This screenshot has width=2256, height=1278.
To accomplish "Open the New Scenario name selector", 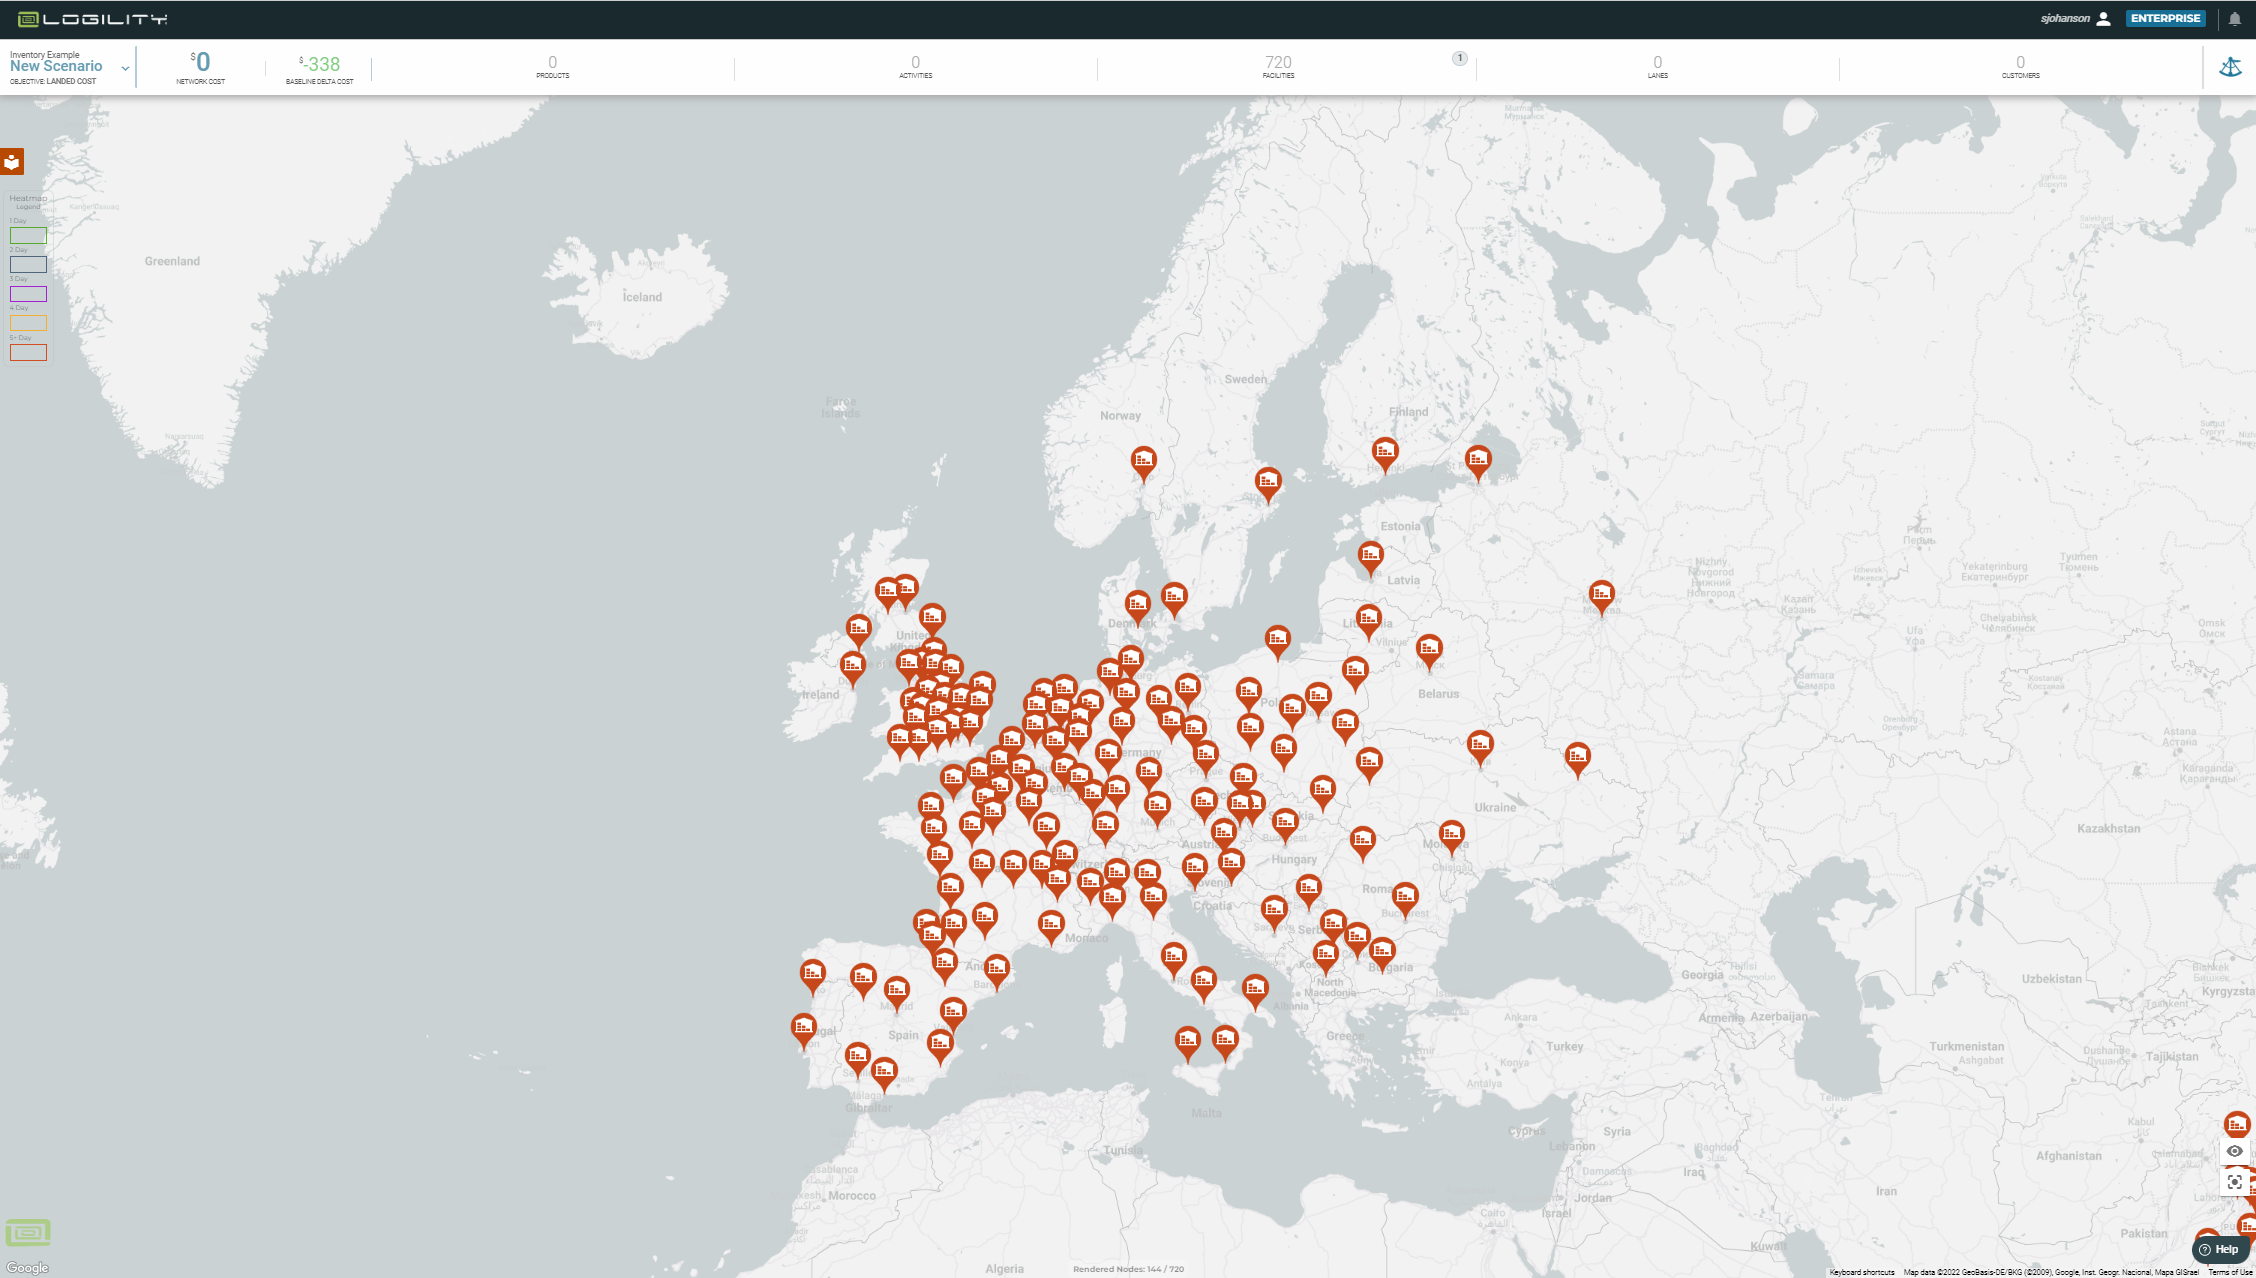I will [x=57, y=66].
